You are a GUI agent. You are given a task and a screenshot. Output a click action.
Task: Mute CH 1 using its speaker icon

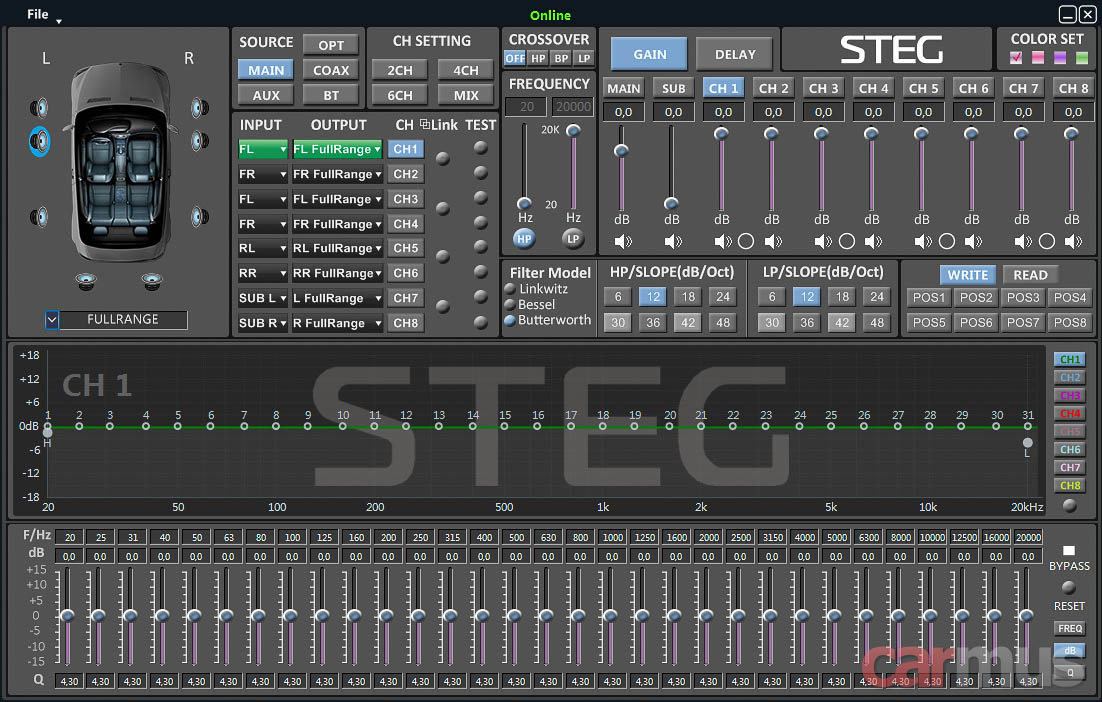coord(722,242)
